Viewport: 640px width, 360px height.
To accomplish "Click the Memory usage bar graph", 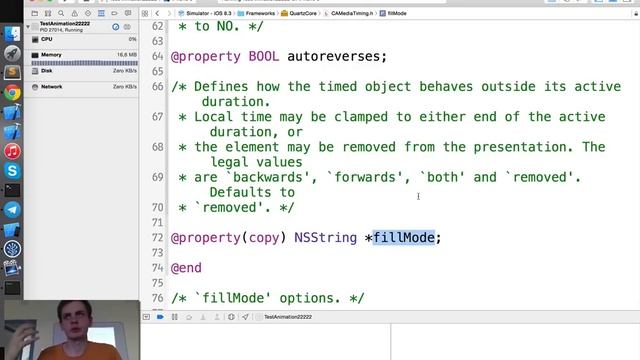I will pos(84,63).
